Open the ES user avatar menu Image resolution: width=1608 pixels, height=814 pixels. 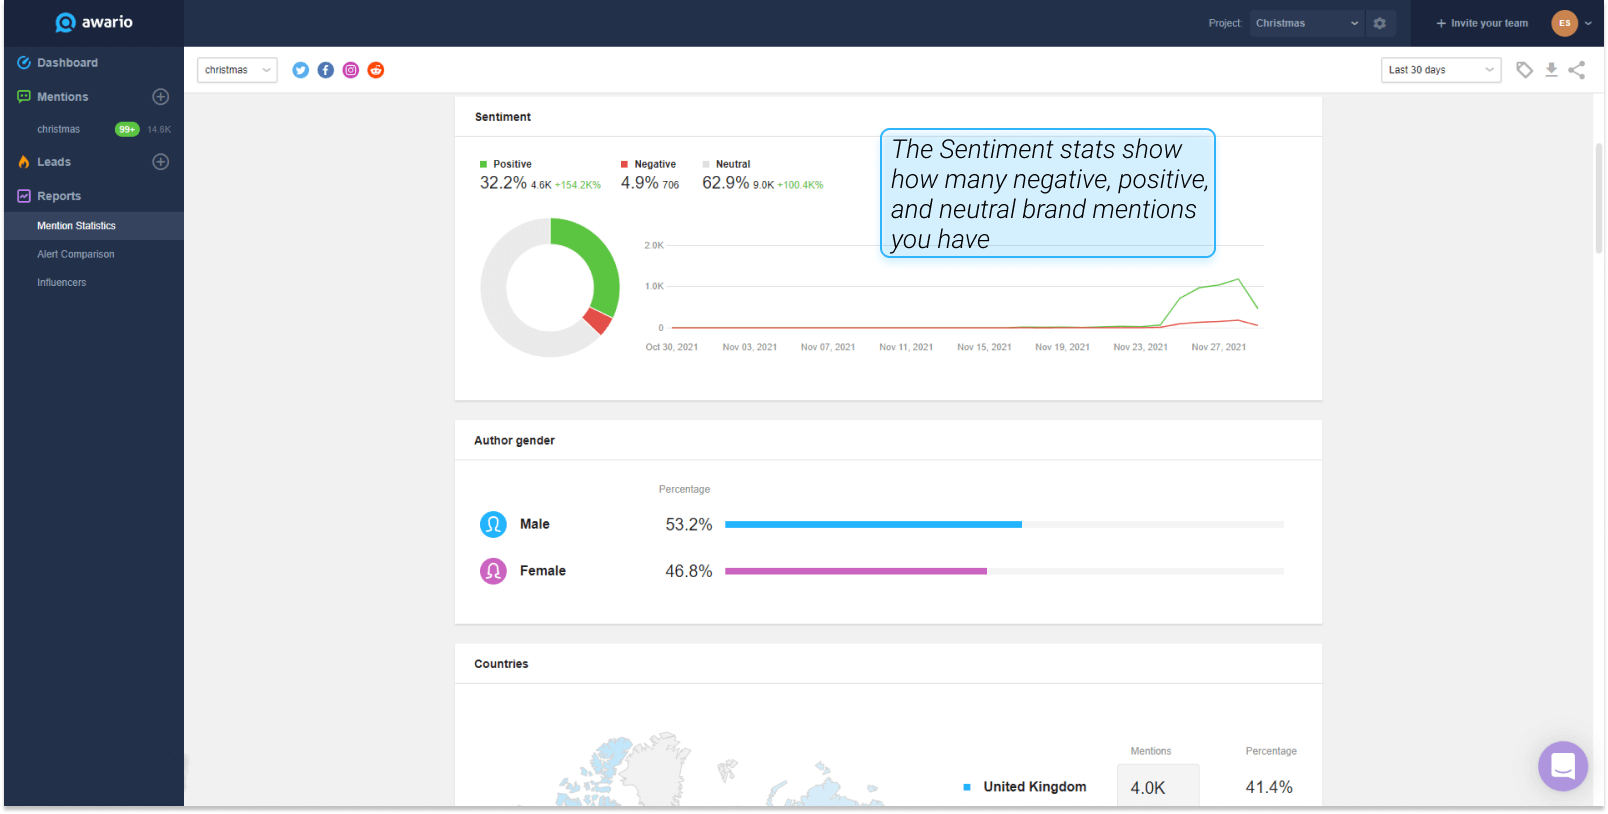[x=1564, y=23]
